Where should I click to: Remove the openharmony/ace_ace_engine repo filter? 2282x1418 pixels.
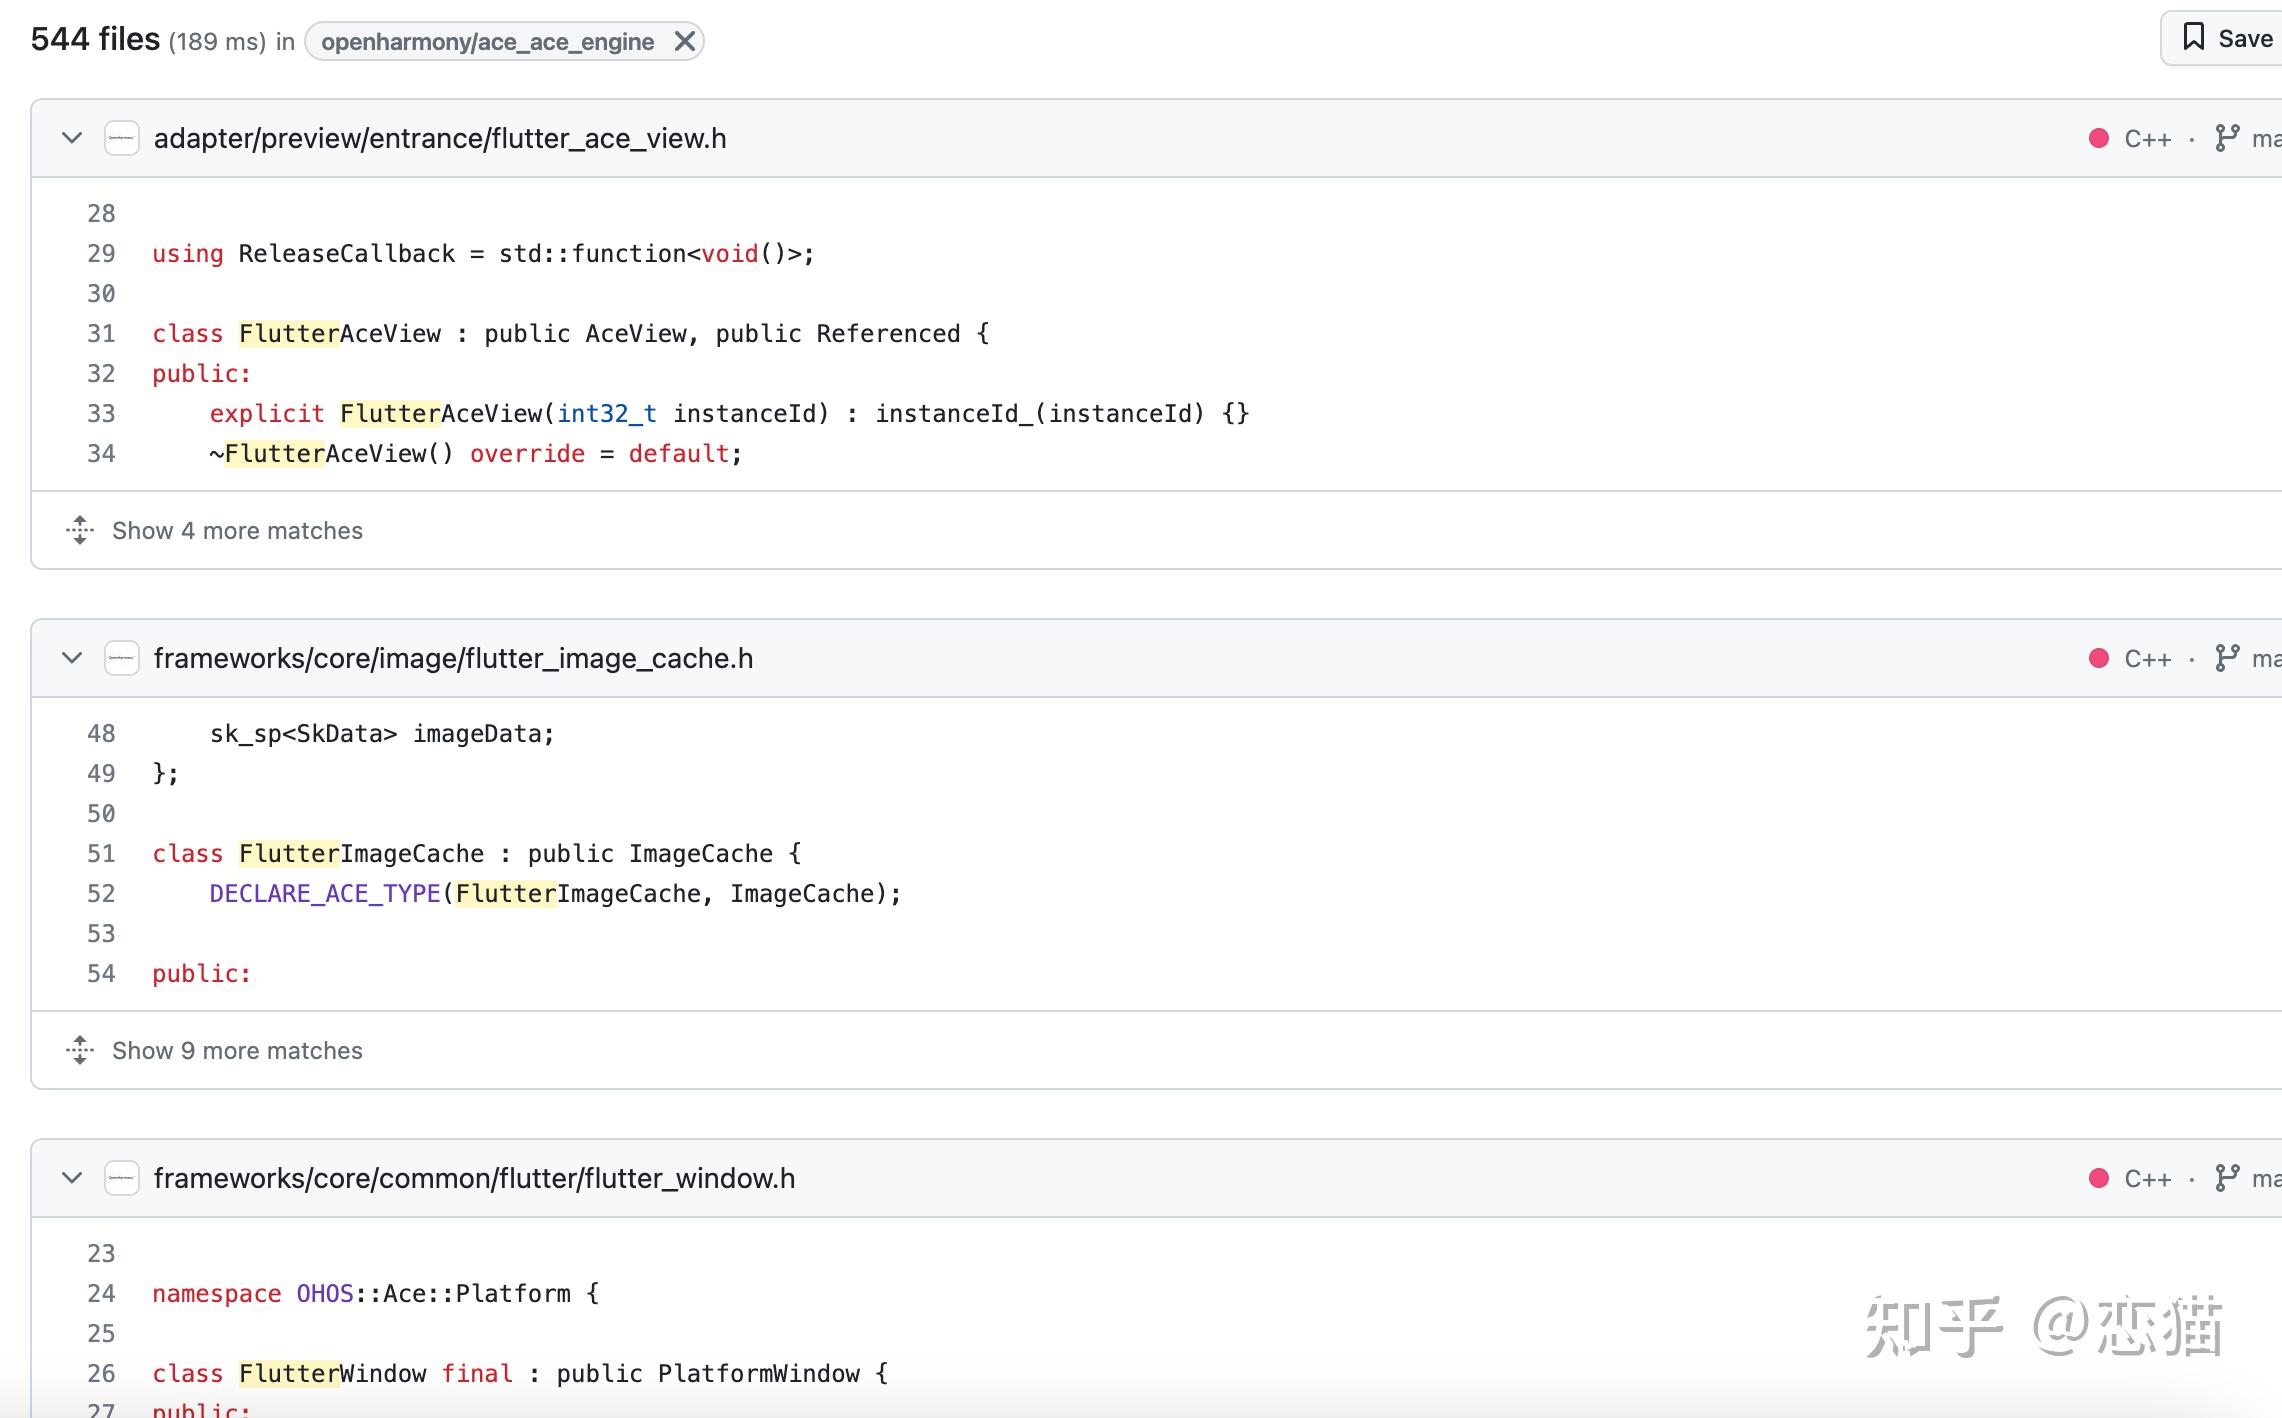pyautogui.click(x=684, y=41)
